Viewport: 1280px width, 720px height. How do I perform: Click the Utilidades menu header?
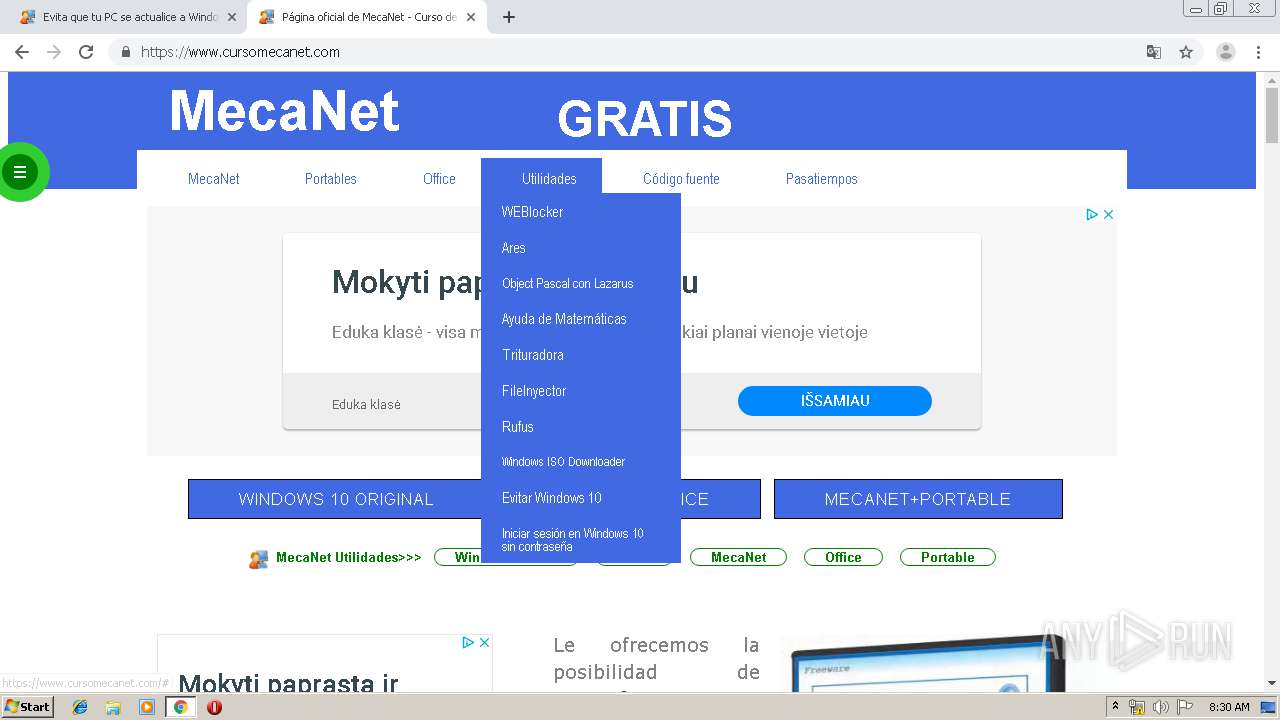pyautogui.click(x=549, y=179)
